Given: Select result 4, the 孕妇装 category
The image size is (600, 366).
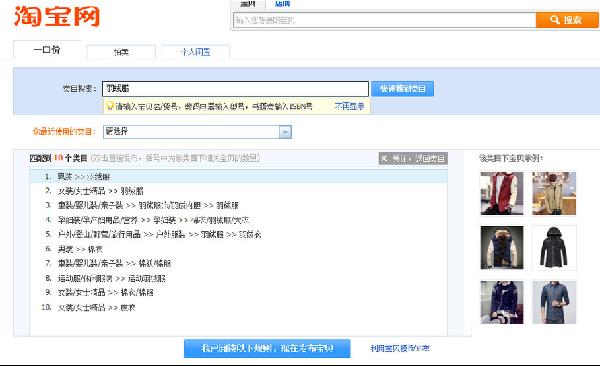Looking at the screenshot, I should pyautogui.click(x=238, y=220).
